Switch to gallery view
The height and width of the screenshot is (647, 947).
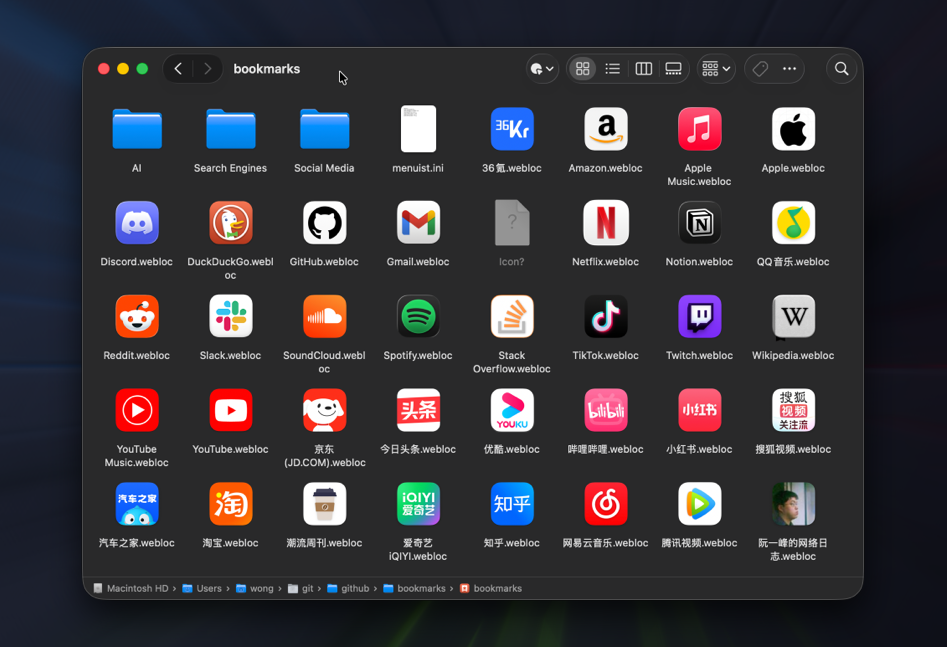pos(673,68)
